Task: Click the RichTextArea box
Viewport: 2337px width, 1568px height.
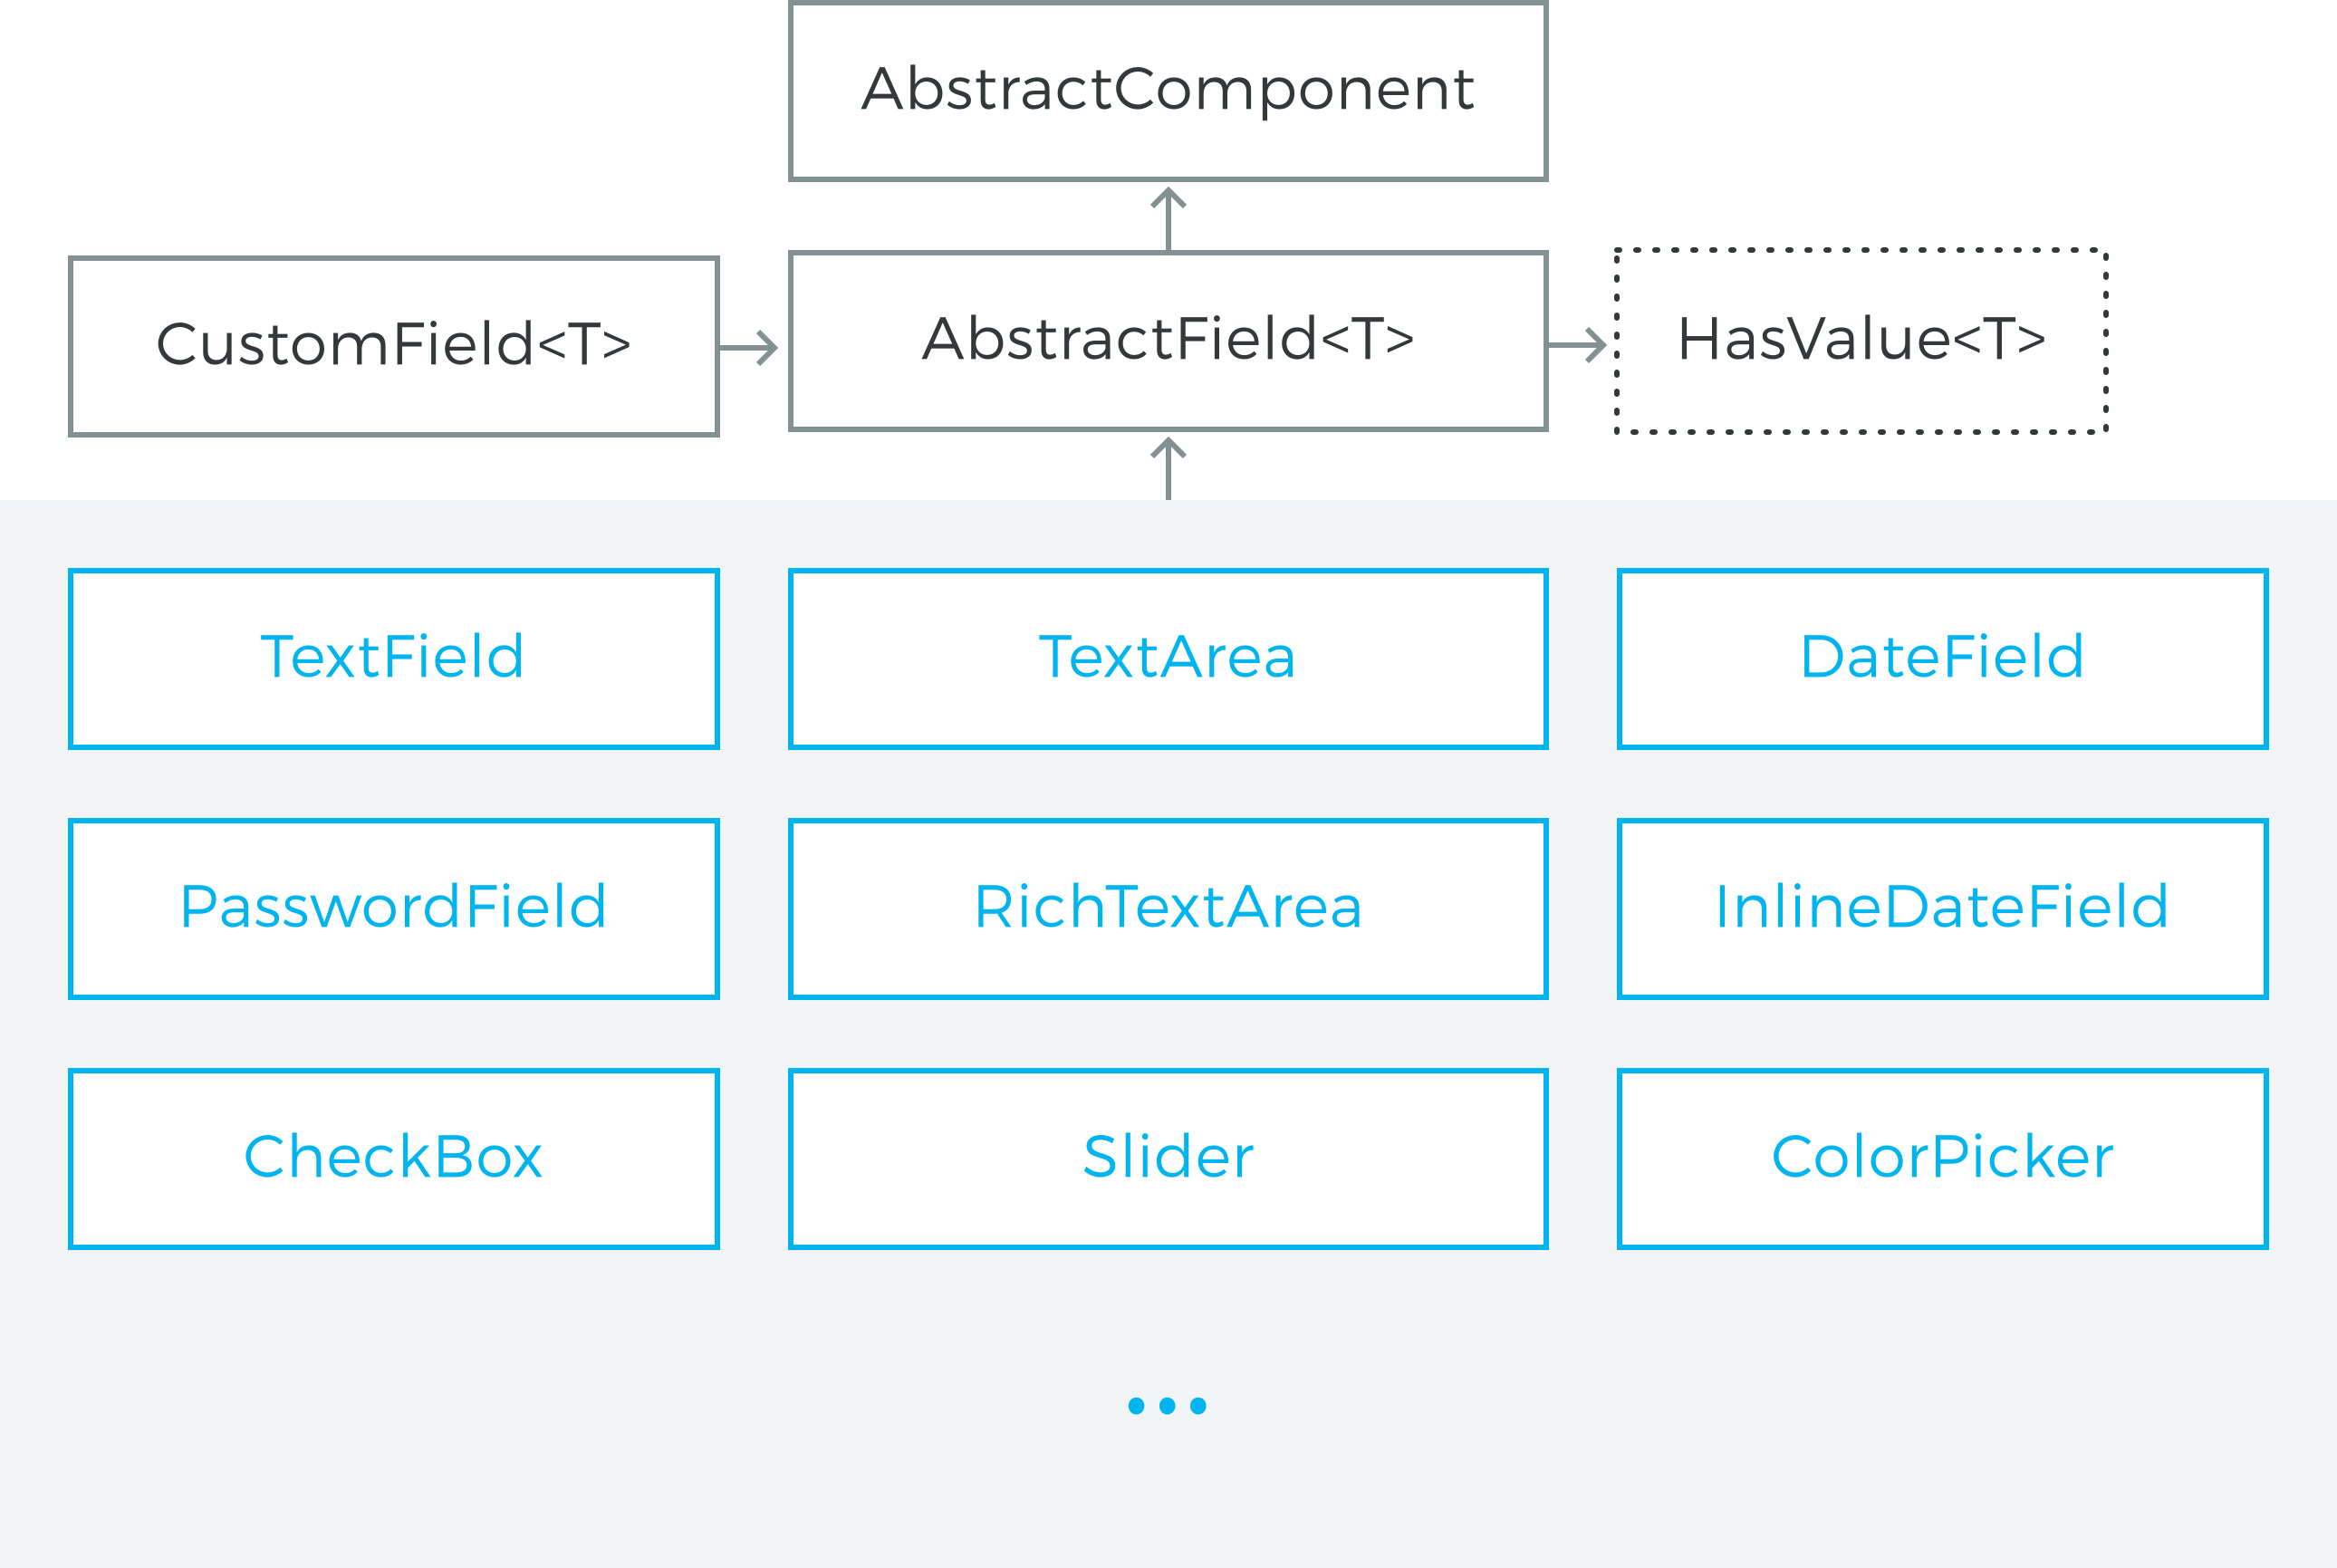Action: tap(1168, 909)
